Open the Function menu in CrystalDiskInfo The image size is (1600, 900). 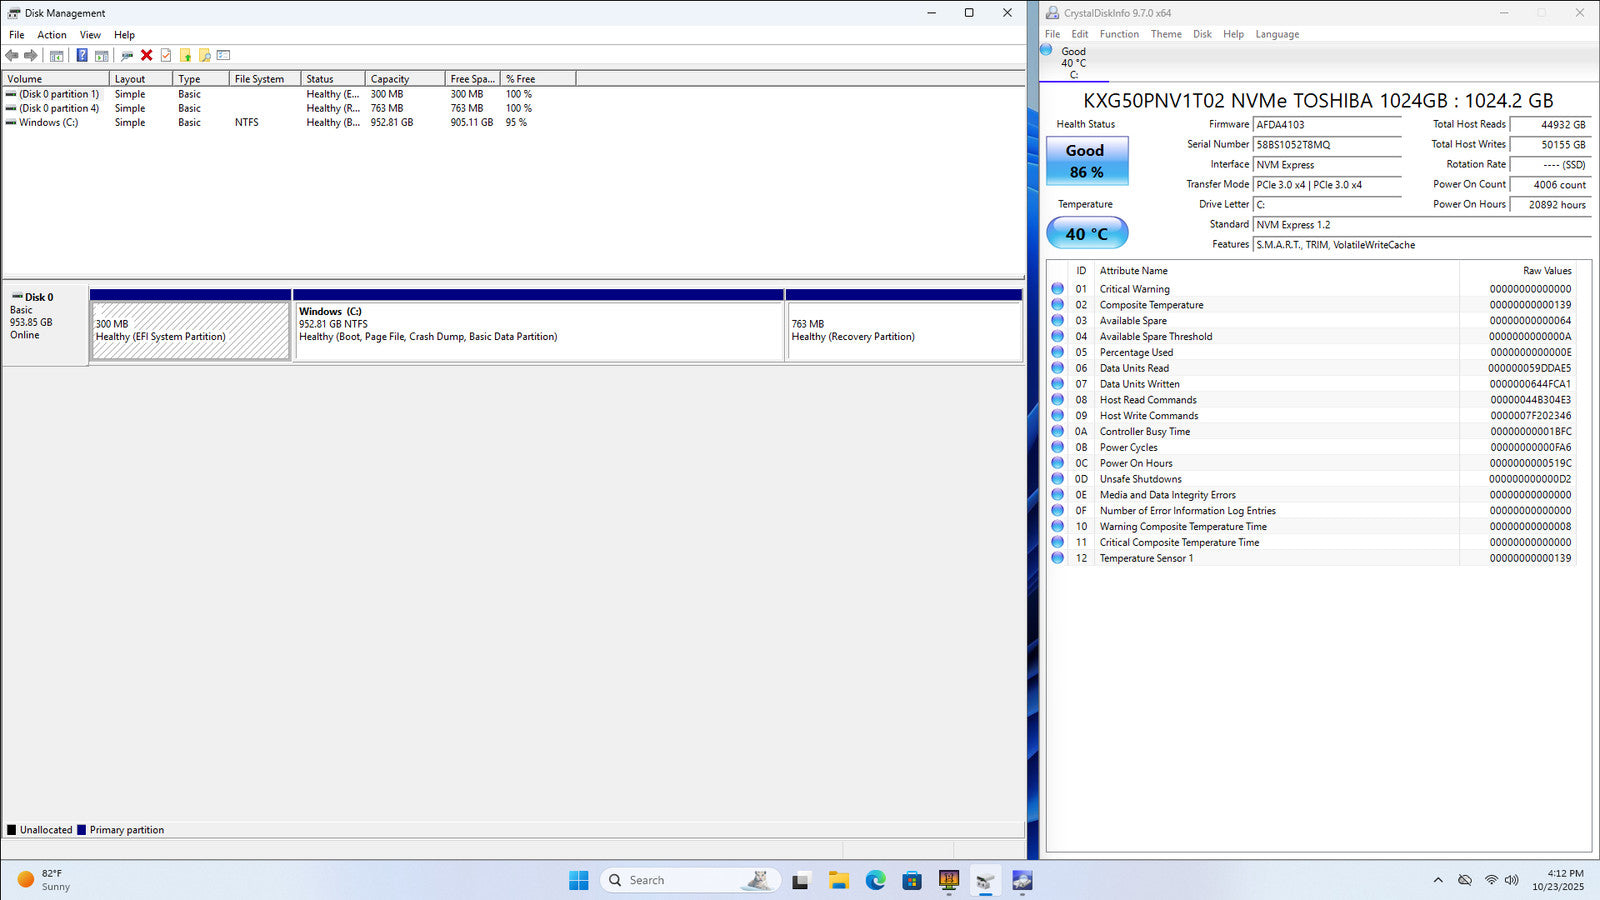(x=1119, y=34)
